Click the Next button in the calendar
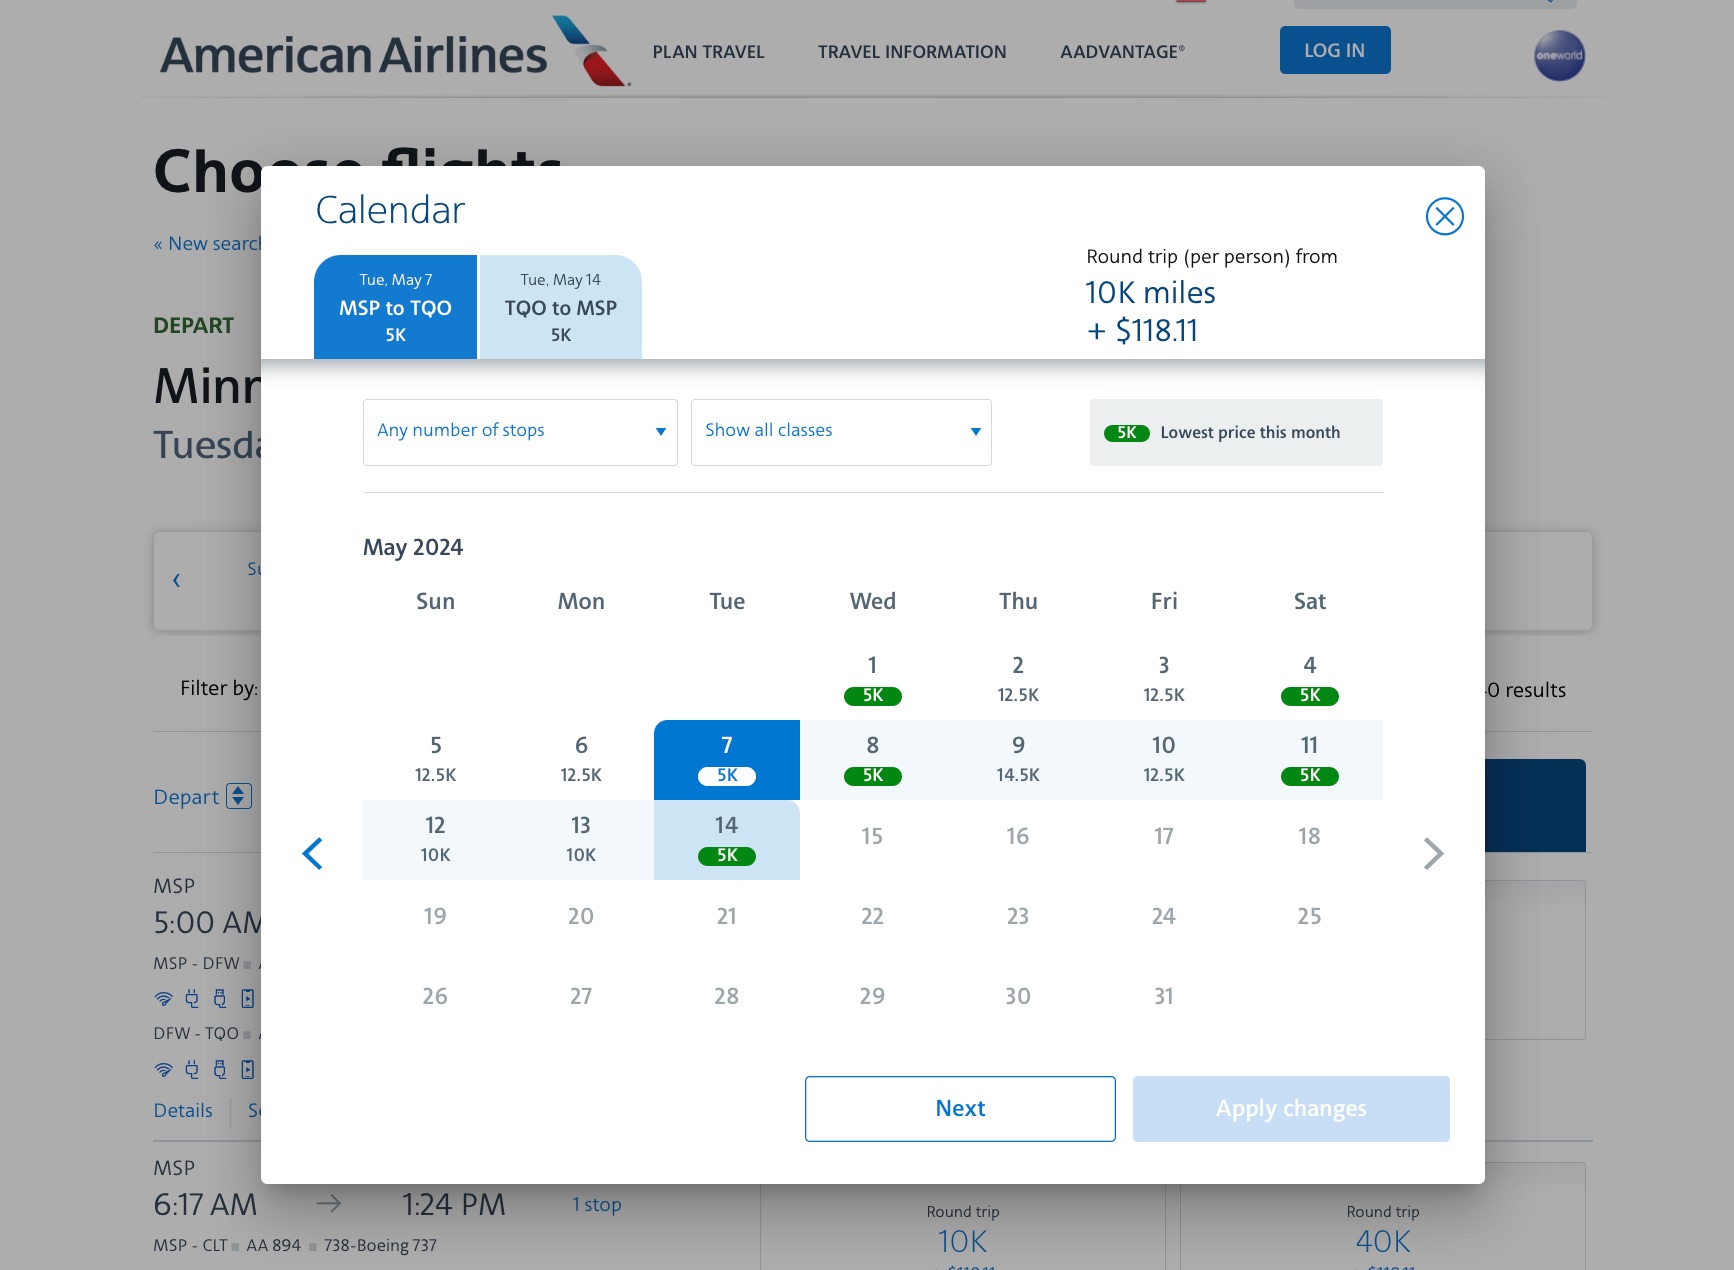The height and width of the screenshot is (1270, 1734). pyautogui.click(x=959, y=1108)
